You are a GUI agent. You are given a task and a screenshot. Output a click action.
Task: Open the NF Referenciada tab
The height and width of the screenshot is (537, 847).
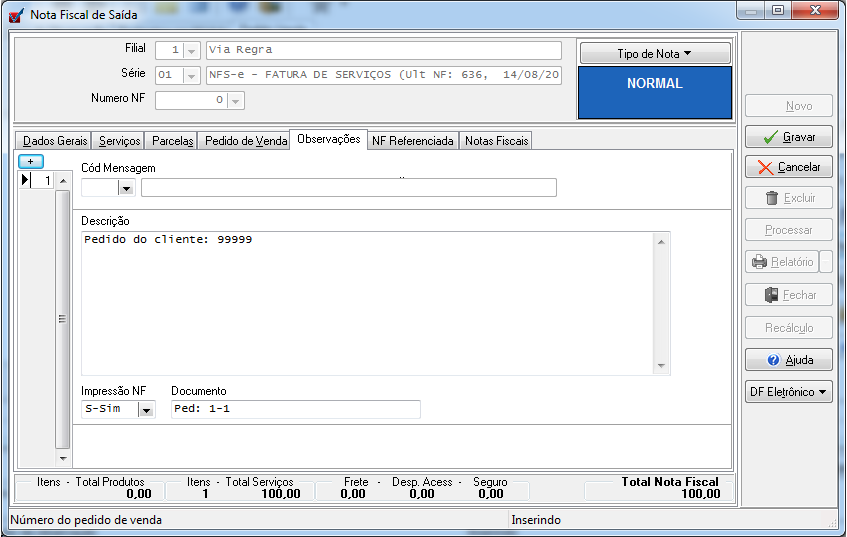412,142
